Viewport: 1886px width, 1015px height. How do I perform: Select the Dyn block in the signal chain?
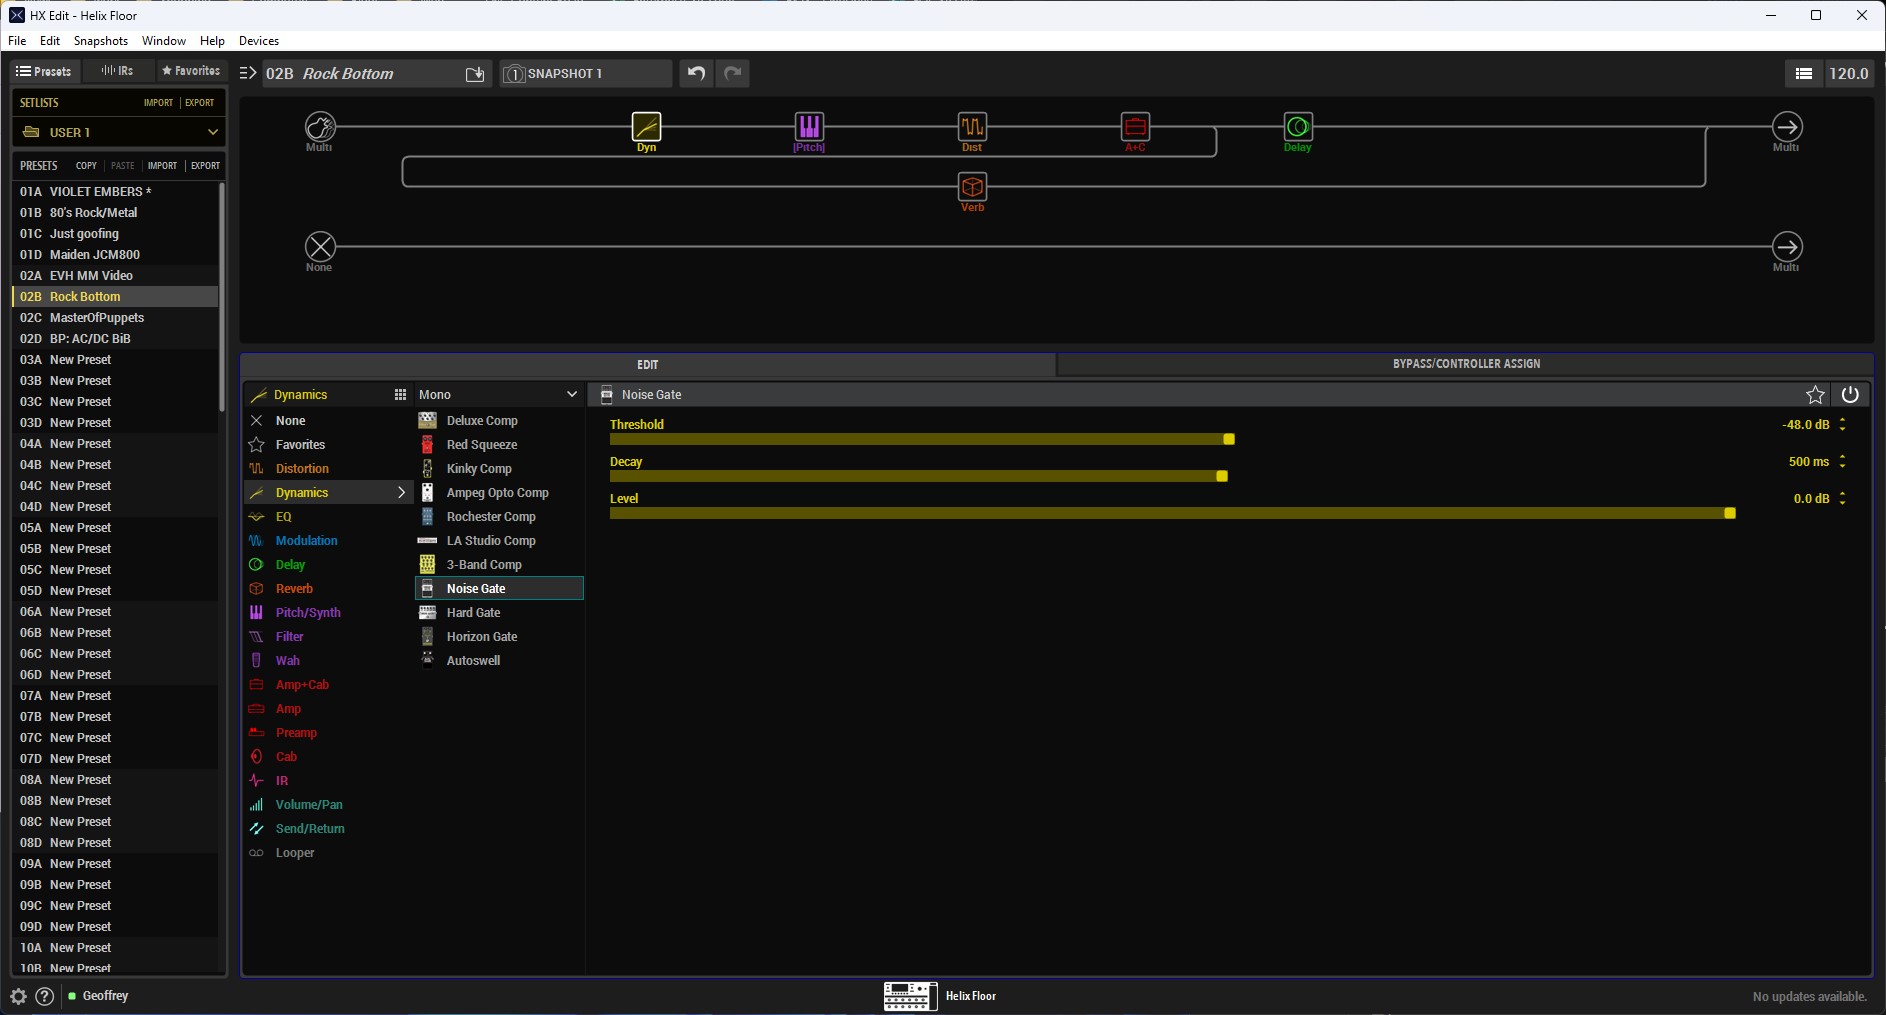[x=645, y=128]
